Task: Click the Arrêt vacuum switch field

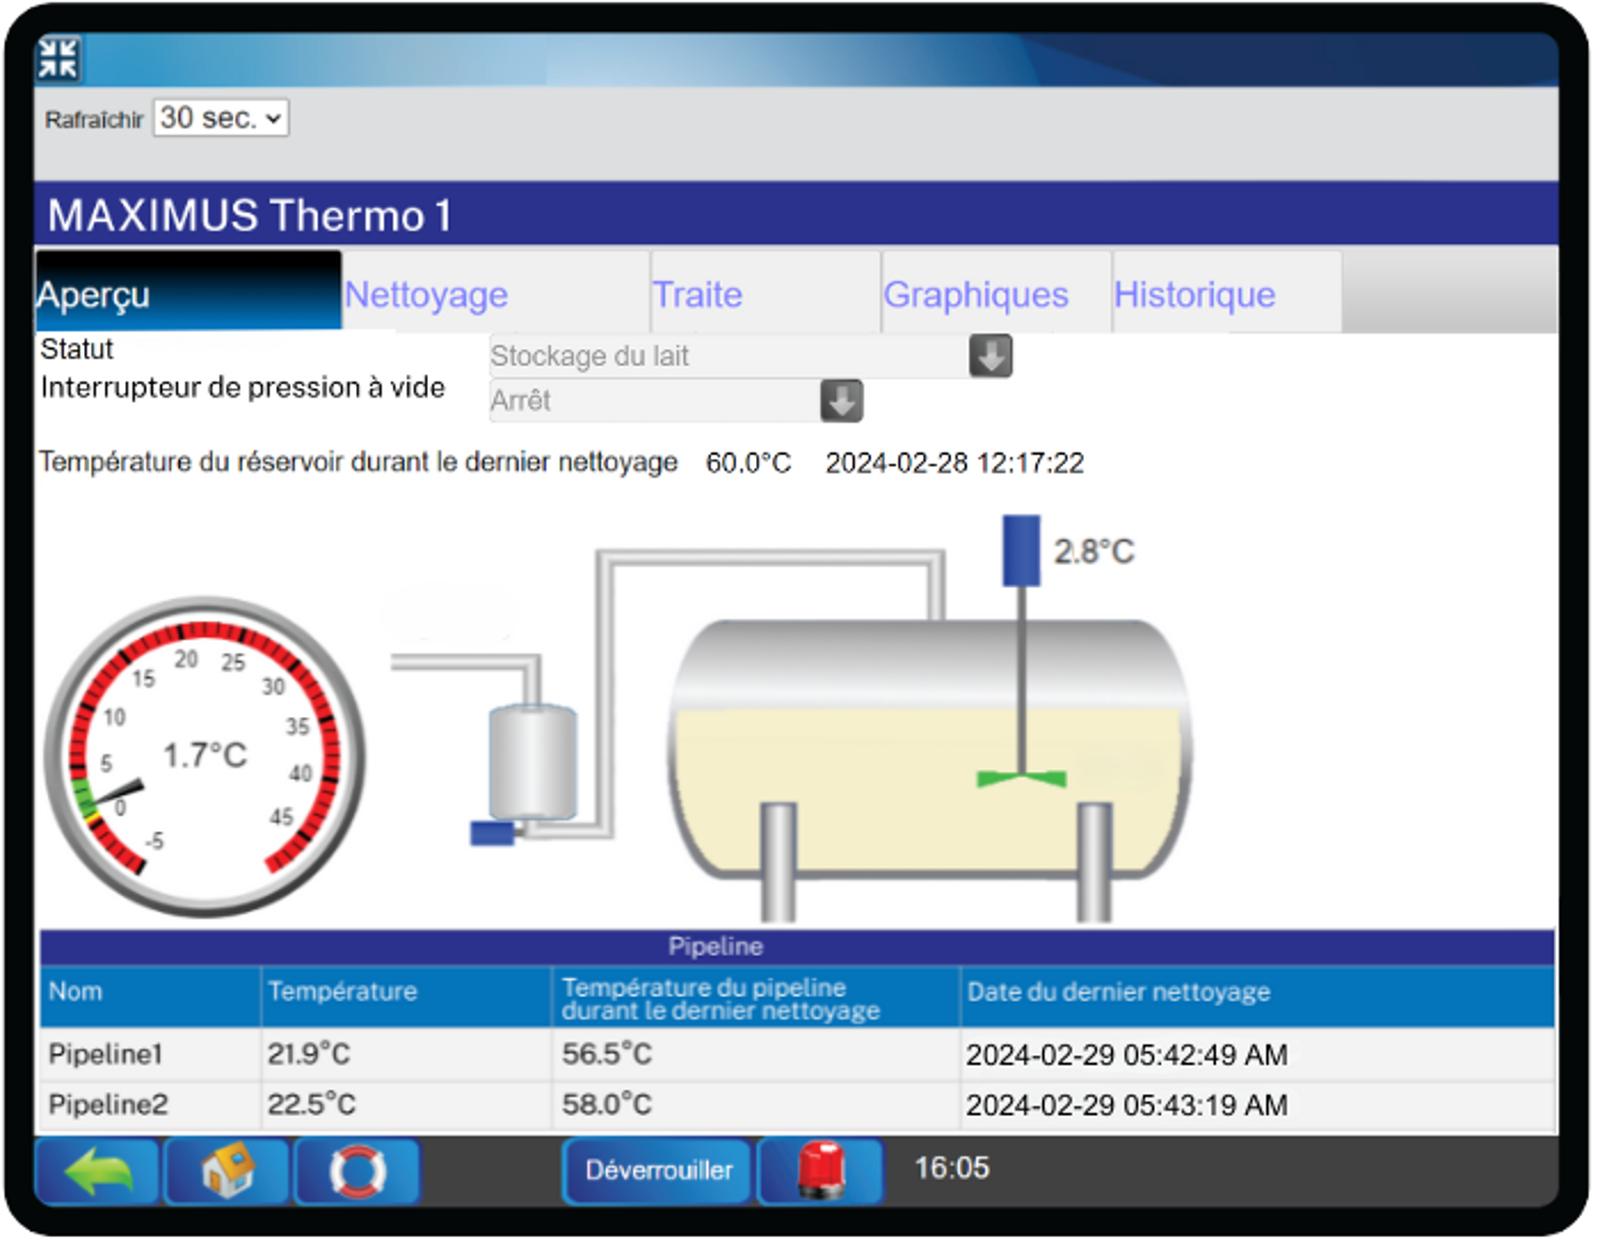Action: point(655,401)
